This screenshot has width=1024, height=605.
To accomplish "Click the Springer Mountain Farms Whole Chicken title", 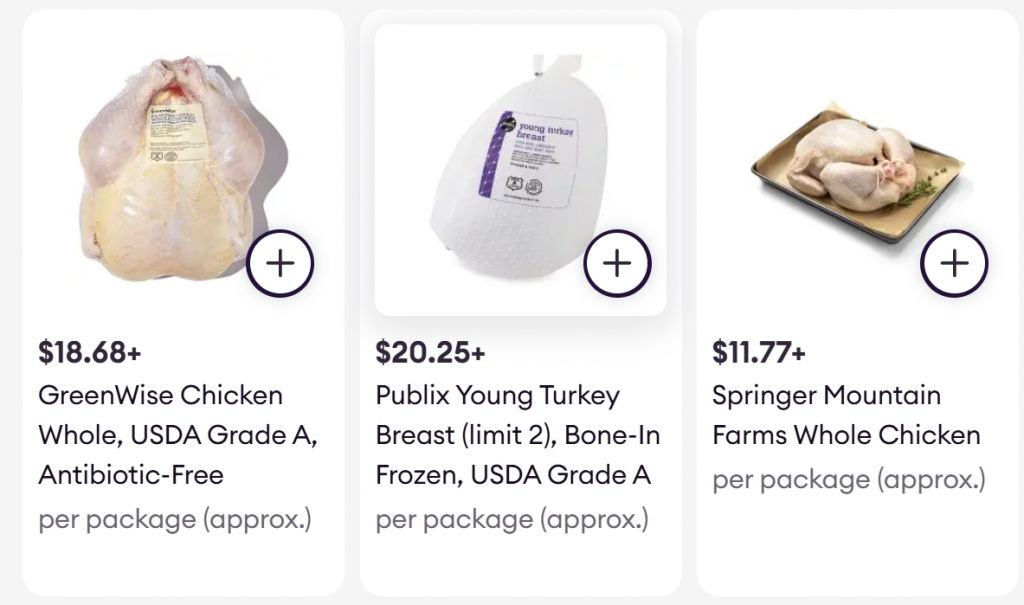I will tap(826, 395).
